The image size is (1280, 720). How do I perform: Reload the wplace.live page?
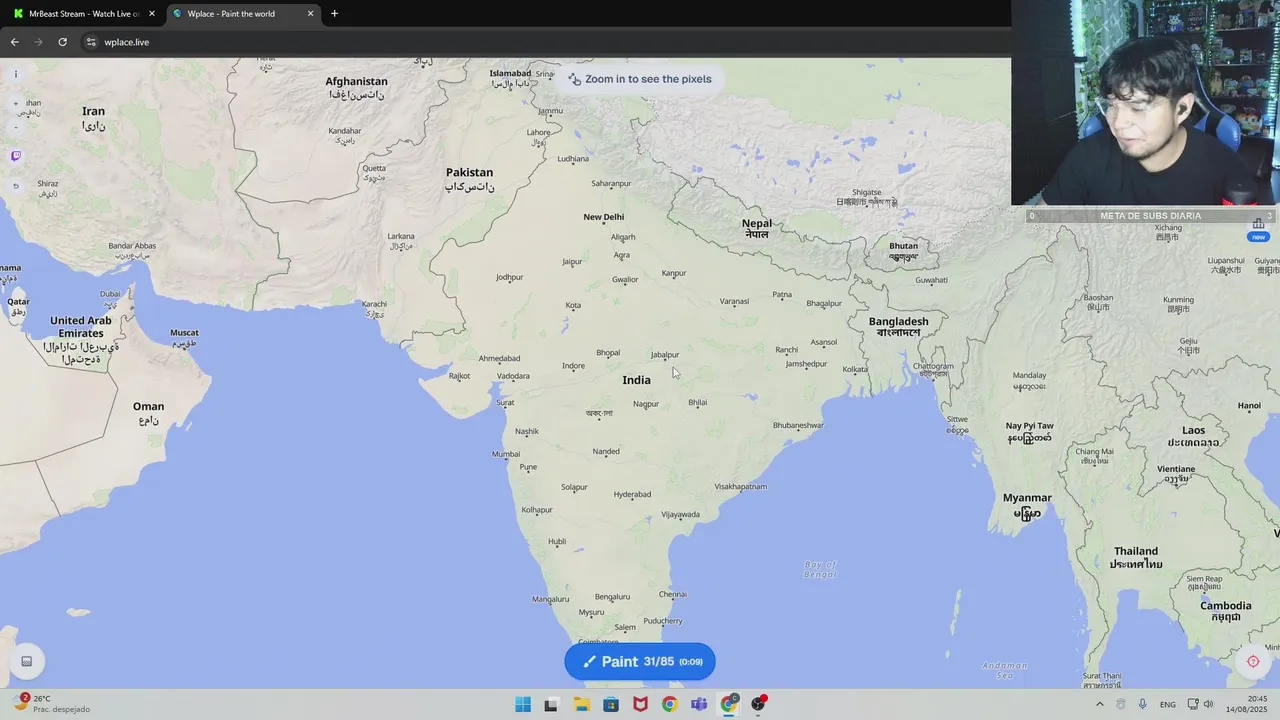tap(62, 42)
